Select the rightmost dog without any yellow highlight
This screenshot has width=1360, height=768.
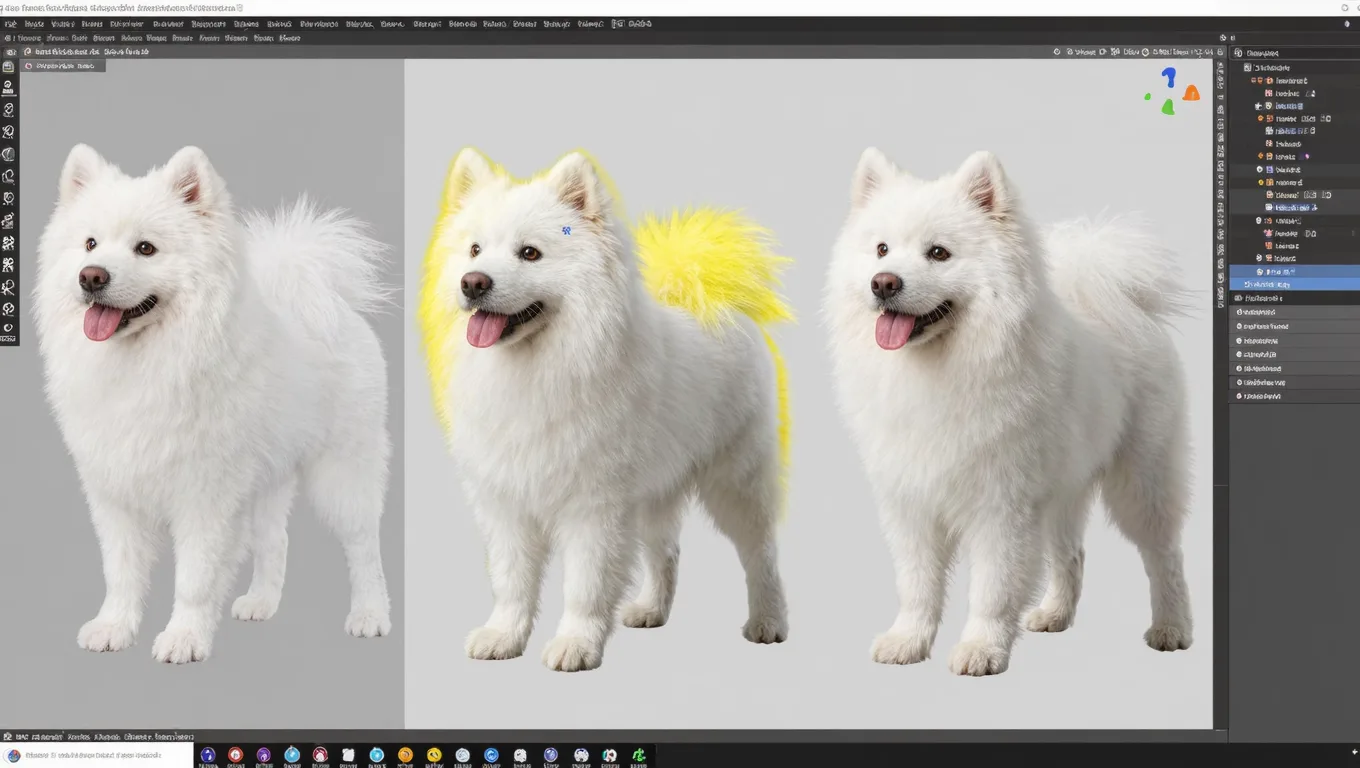coord(1010,410)
